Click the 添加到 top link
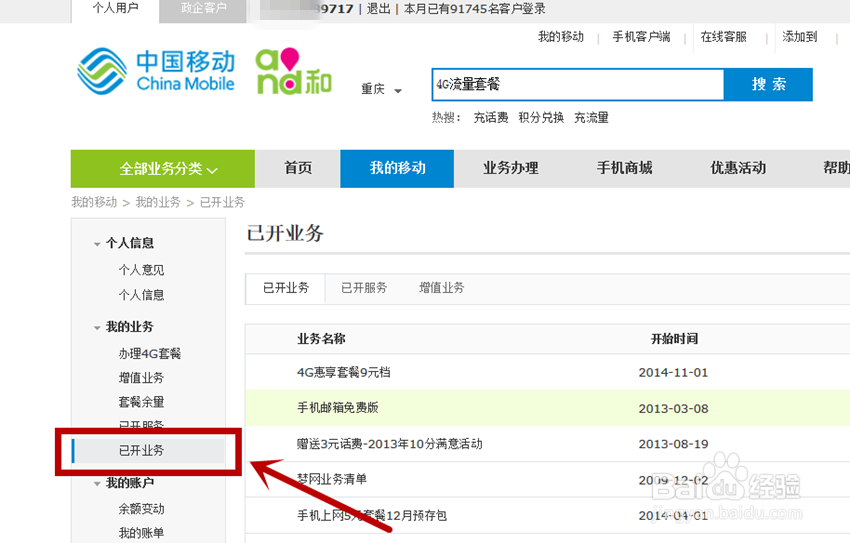850x543 pixels. [800, 37]
